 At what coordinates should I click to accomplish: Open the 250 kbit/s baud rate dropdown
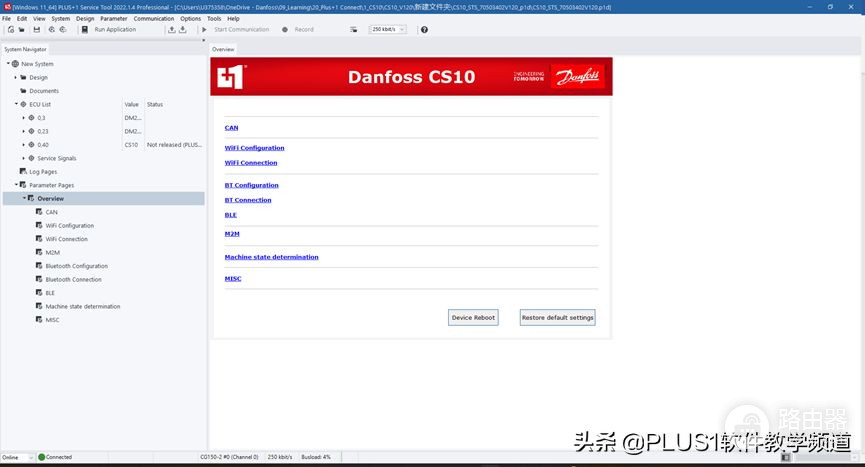coord(387,29)
